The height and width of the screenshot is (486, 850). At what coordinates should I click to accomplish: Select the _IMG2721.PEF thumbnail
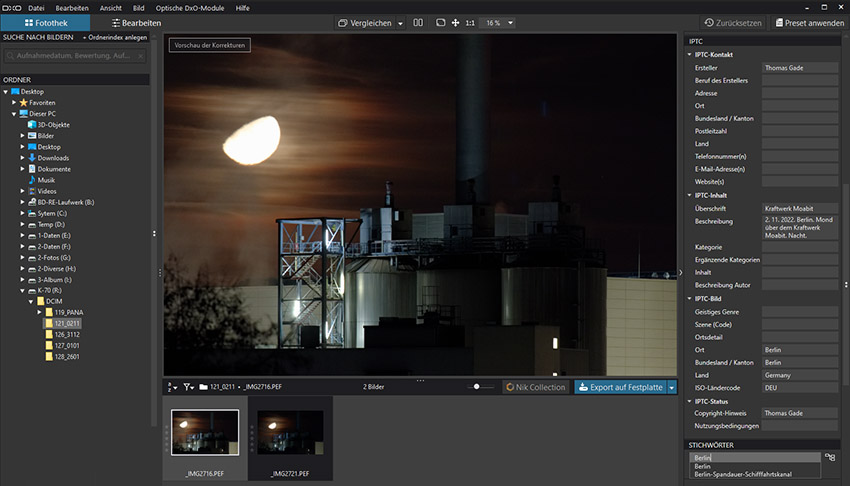(x=290, y=432)
